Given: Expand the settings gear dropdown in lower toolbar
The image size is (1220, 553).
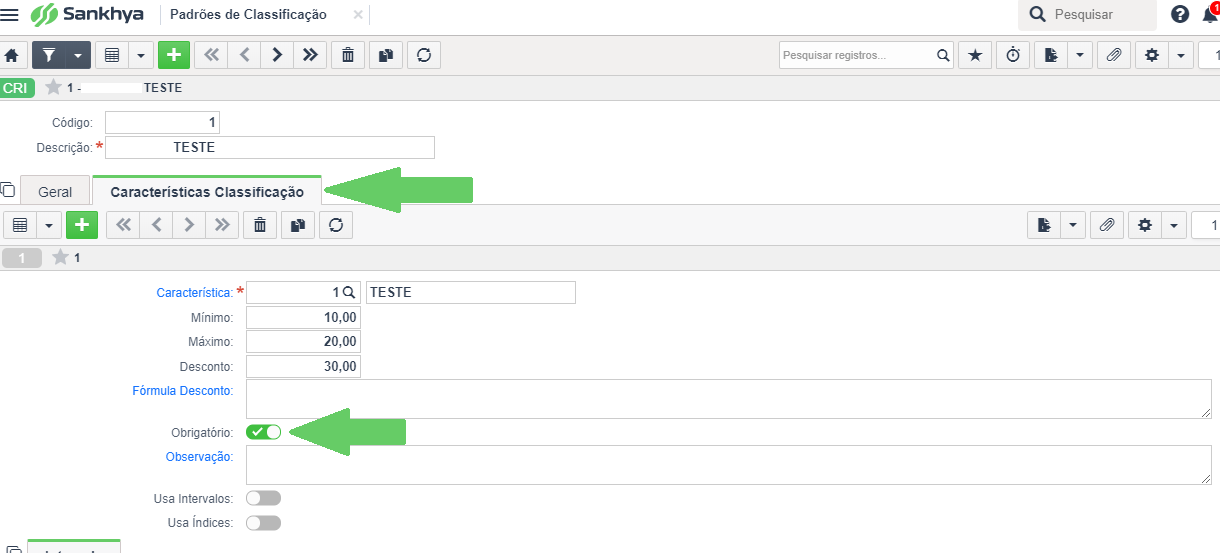Looking at the screenshot, I should (1173, 225).
